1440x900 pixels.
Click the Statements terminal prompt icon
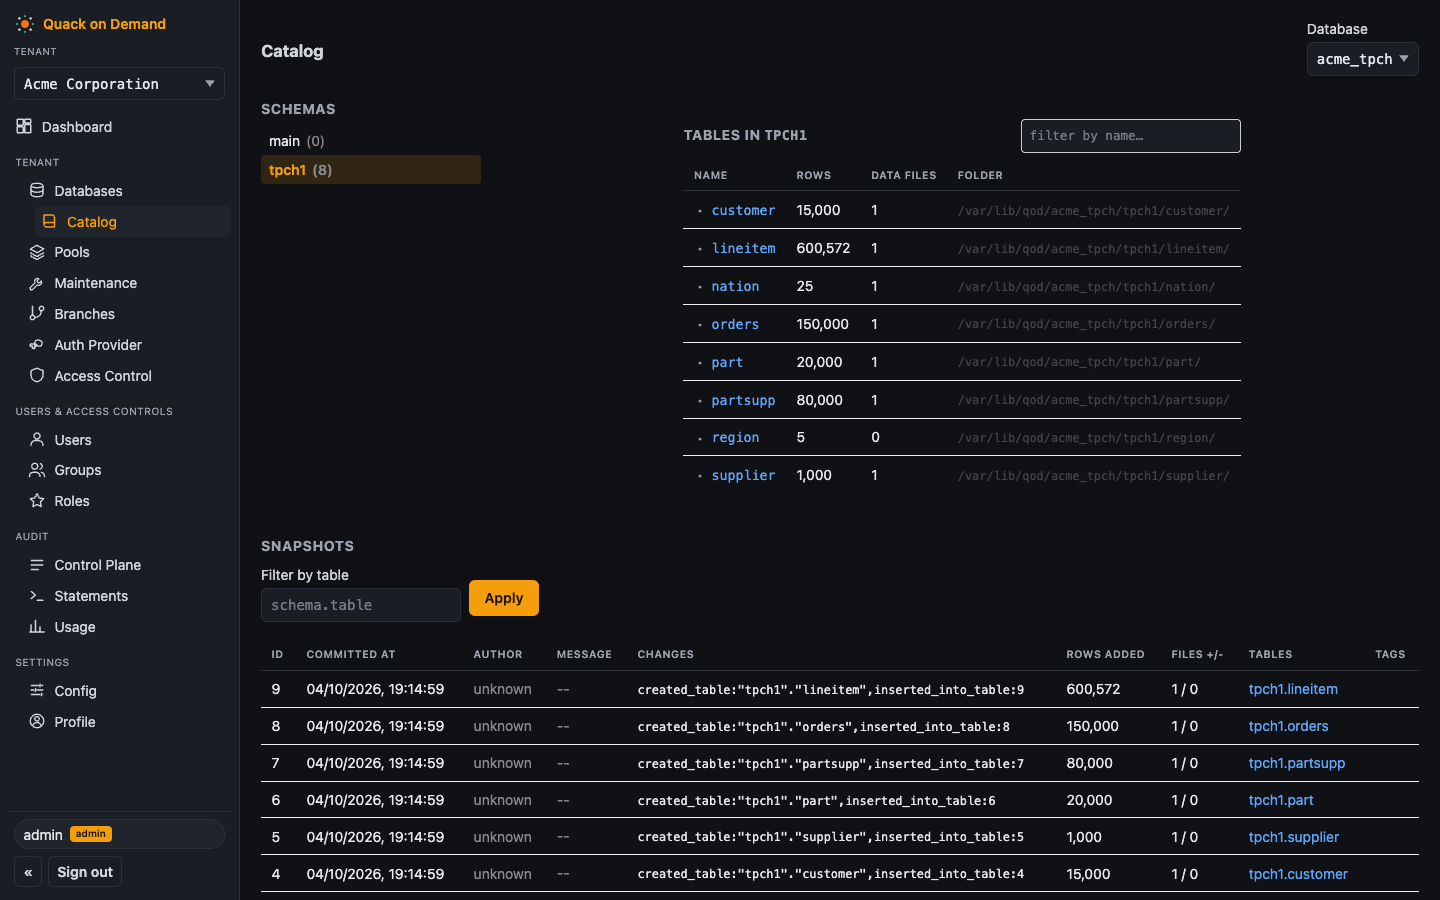tap(37, 595)
